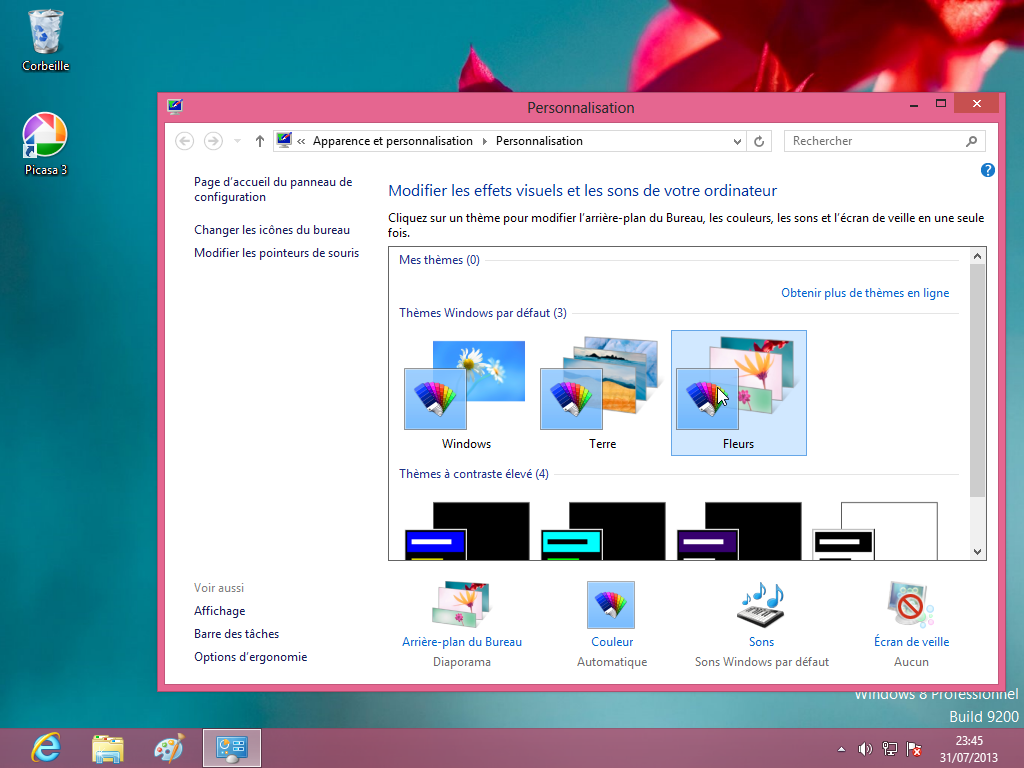Click the theme list scroll up arrow
1024x768 pixels.
coord(977,256)
